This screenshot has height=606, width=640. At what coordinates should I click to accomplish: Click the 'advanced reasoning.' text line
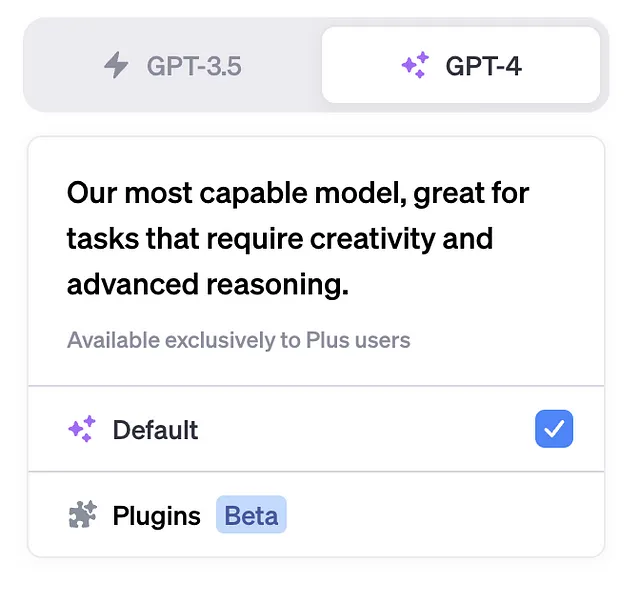tap(208, 284)
